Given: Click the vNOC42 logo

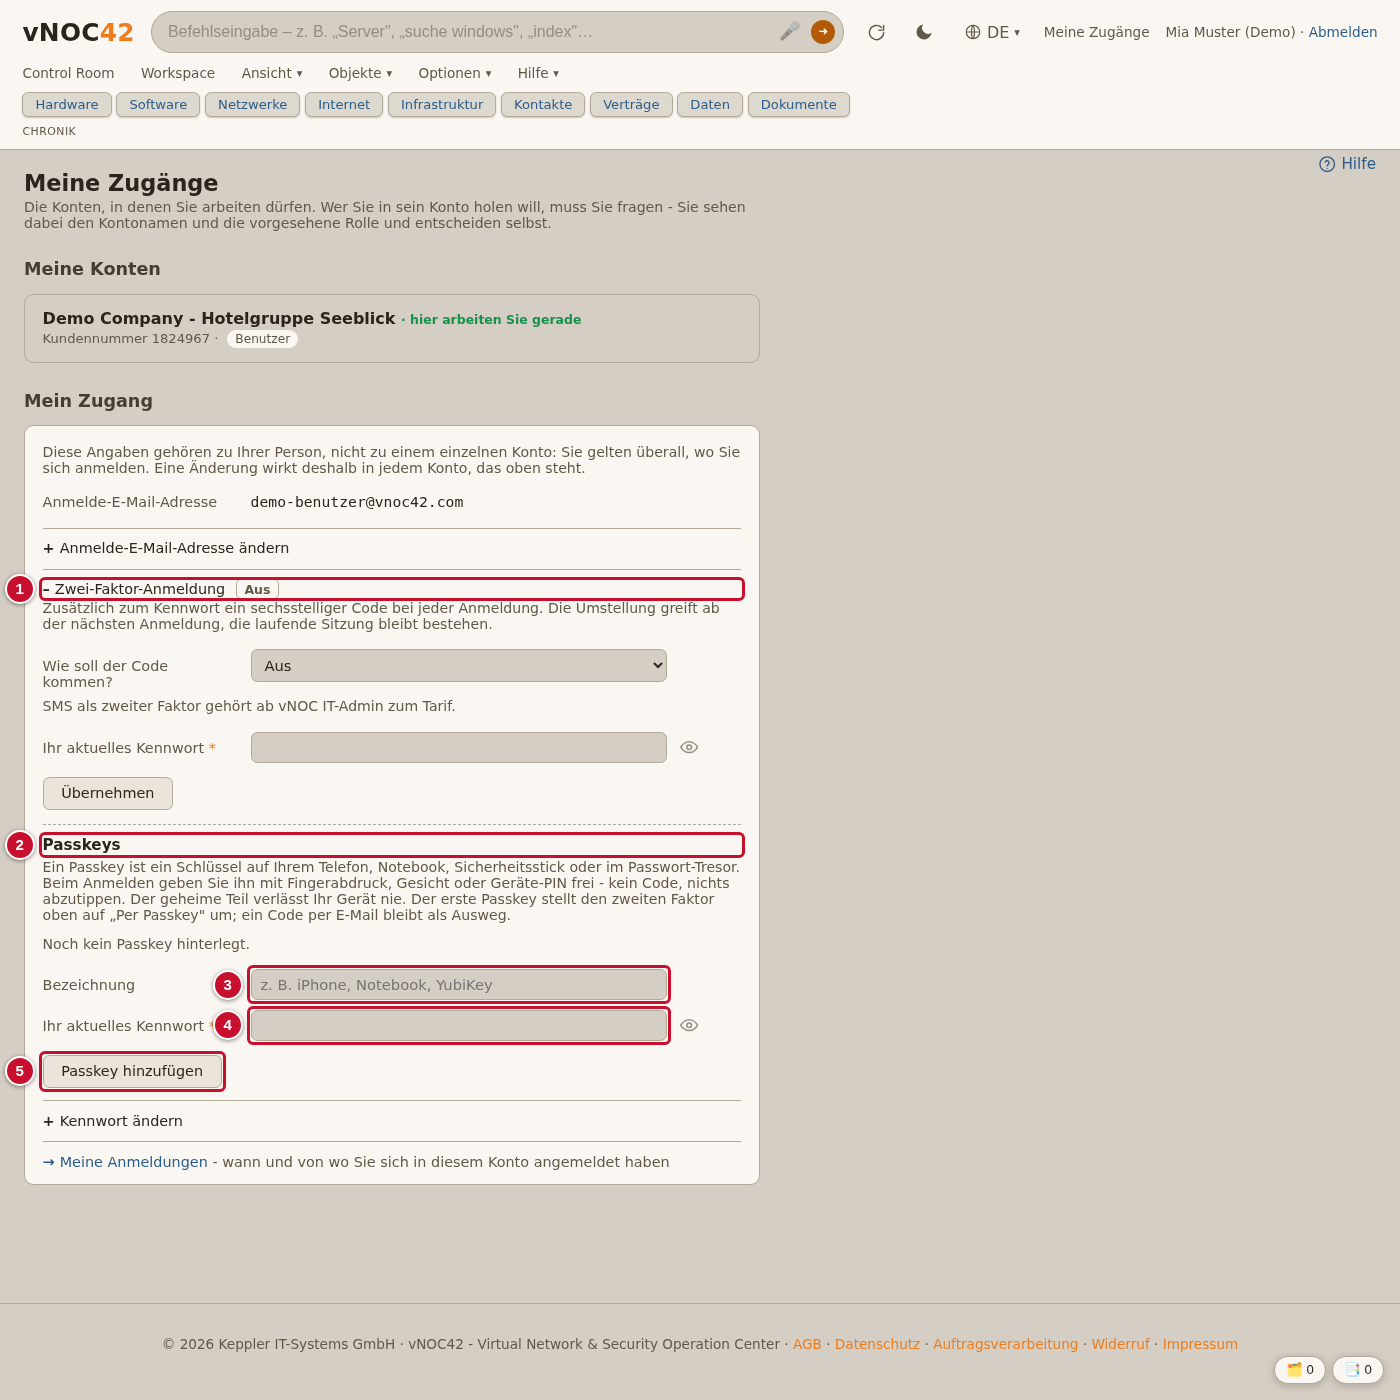Looking at the screenshot, I should 78,32.
